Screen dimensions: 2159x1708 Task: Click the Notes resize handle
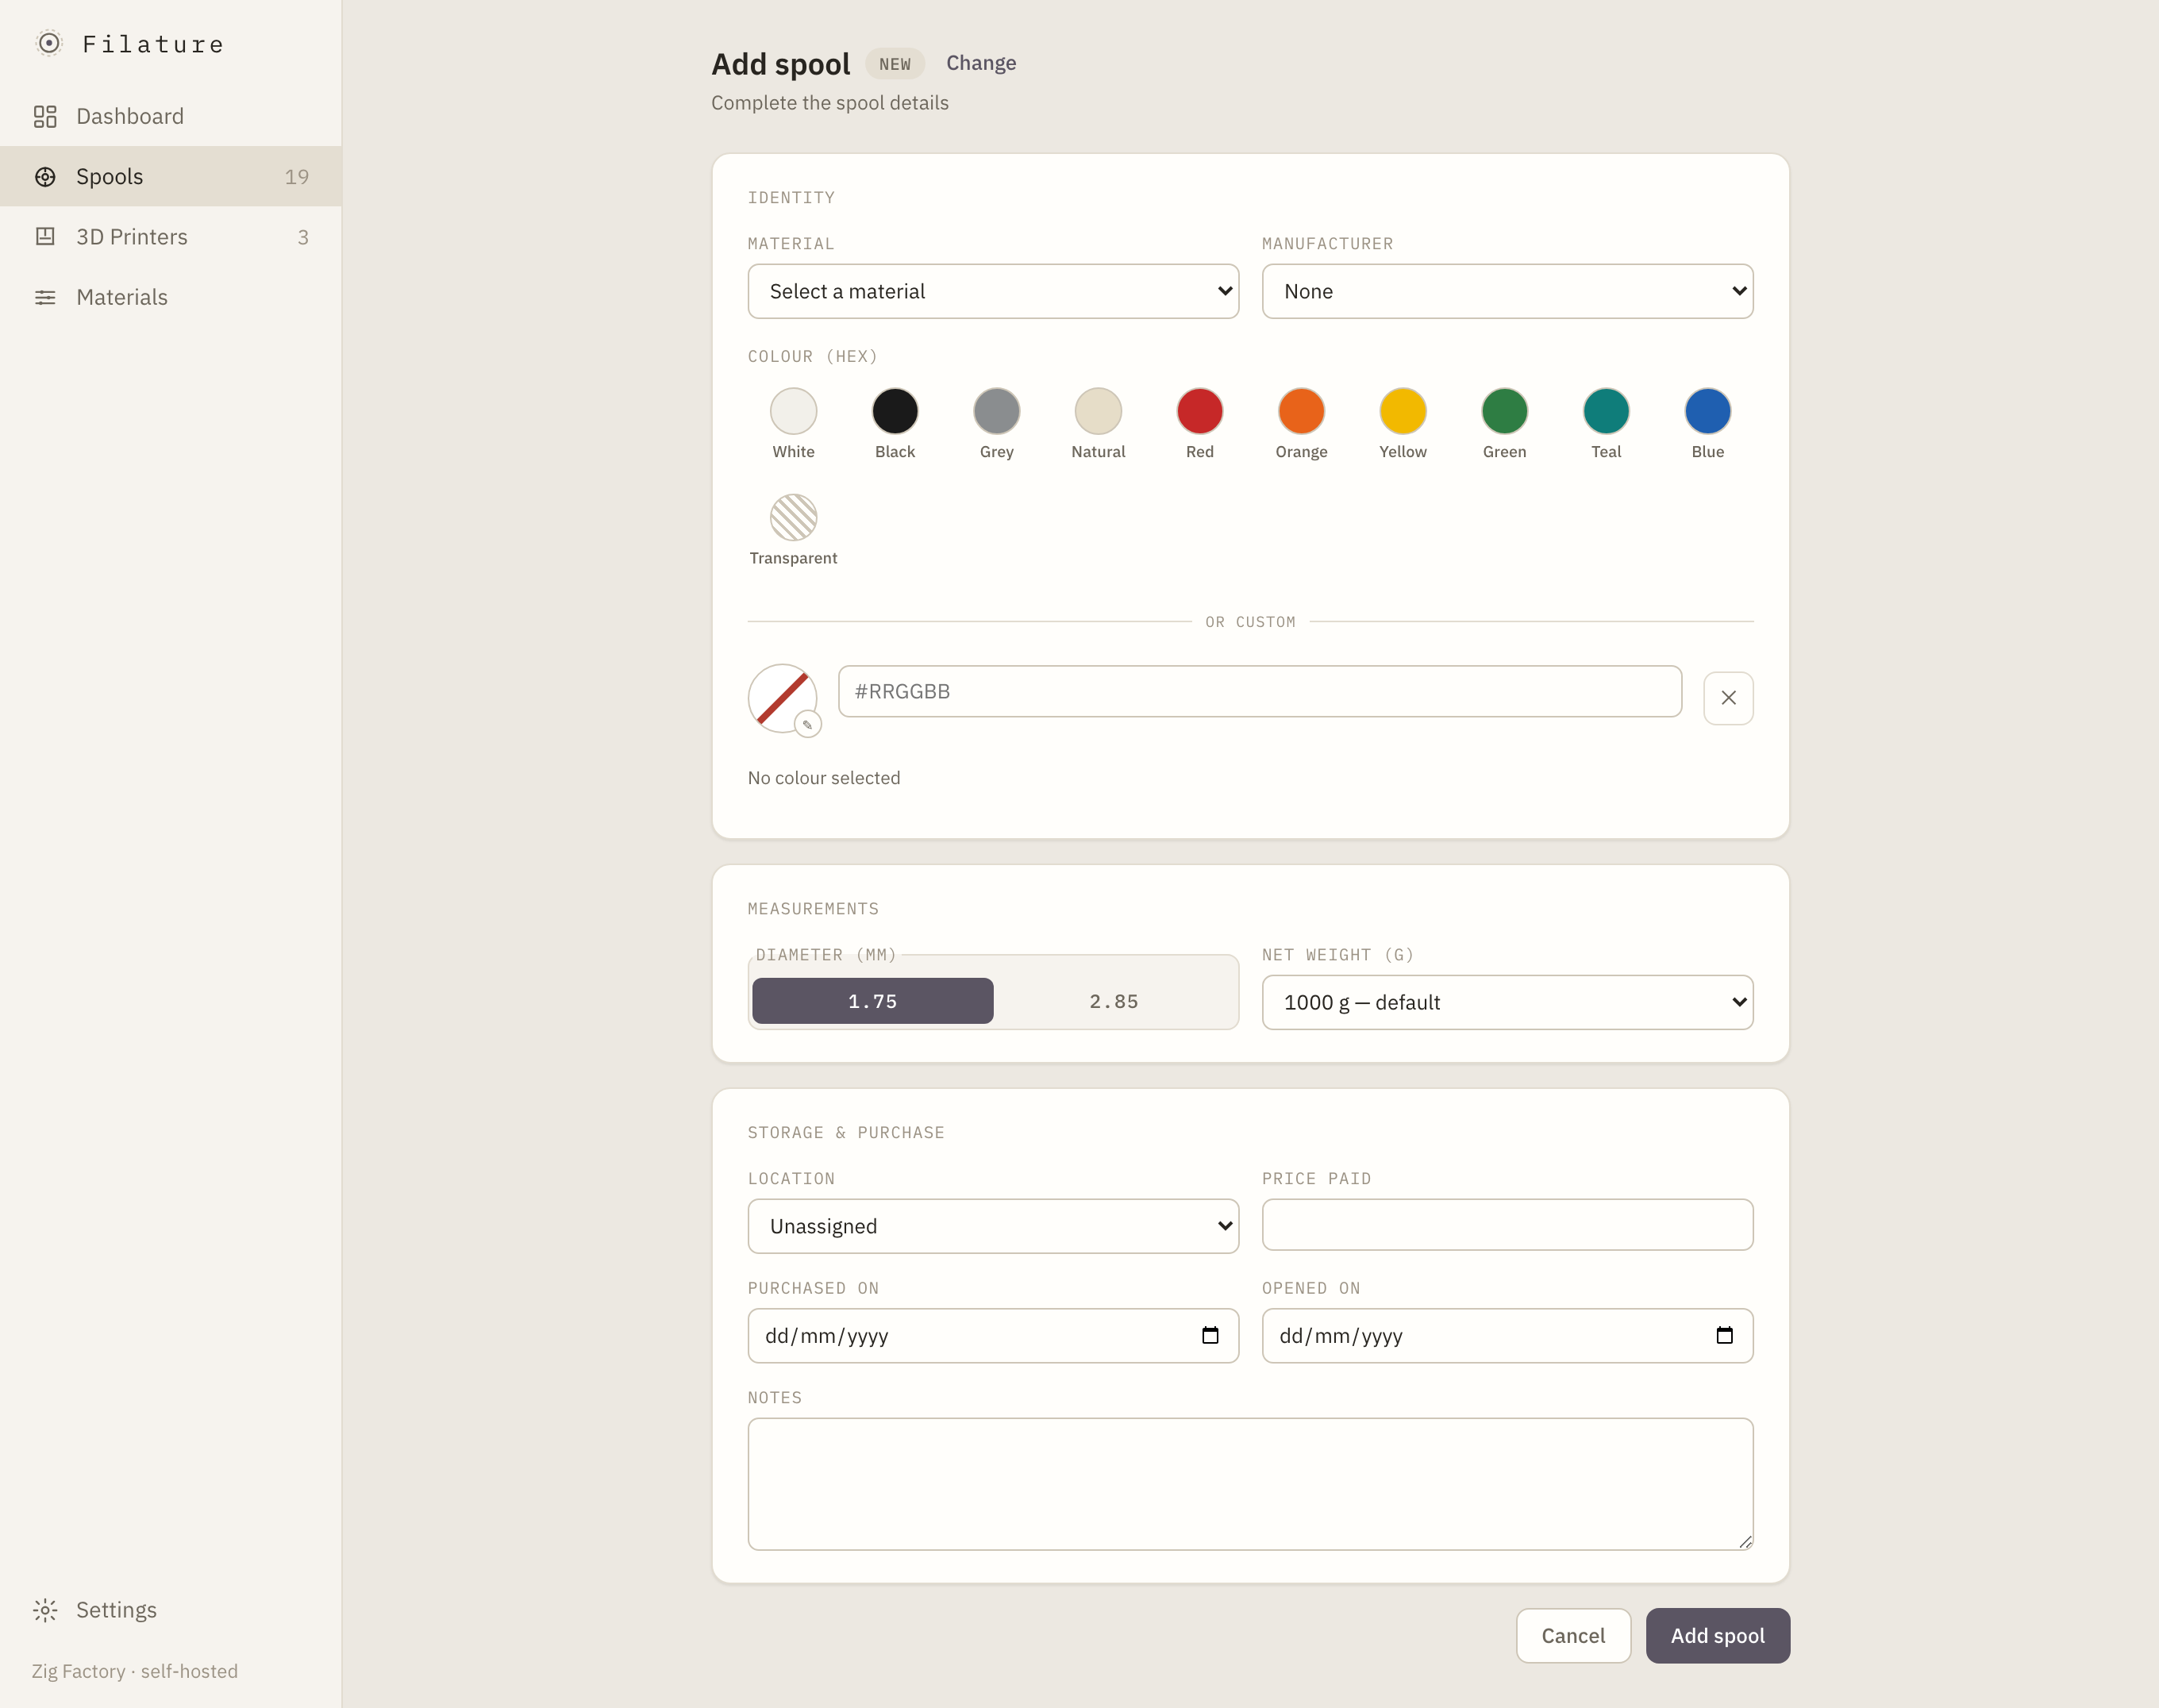[x=1745, y=1542]
